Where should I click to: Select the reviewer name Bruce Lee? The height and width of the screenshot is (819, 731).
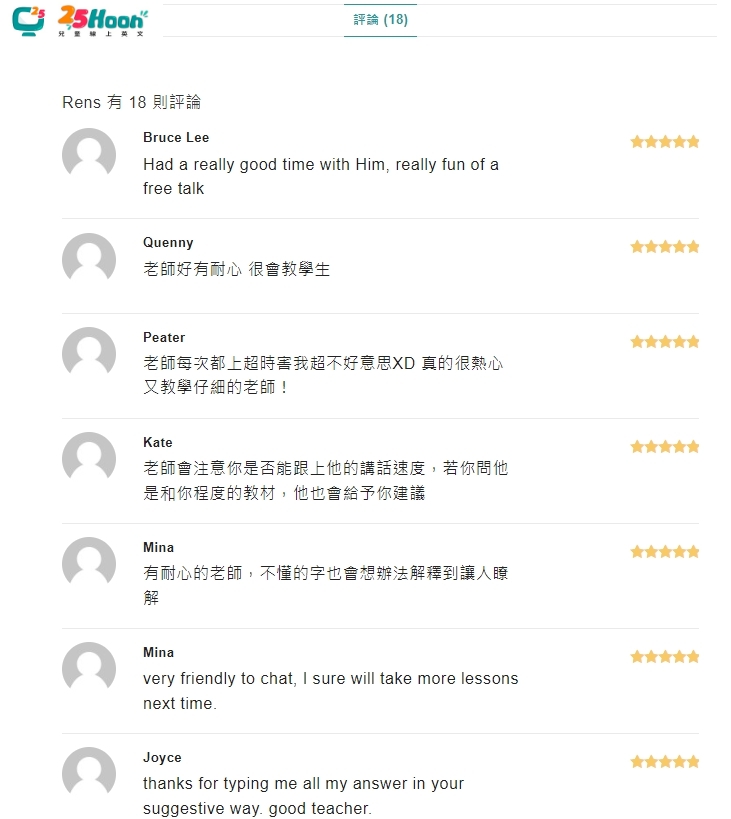coord(176,137)
